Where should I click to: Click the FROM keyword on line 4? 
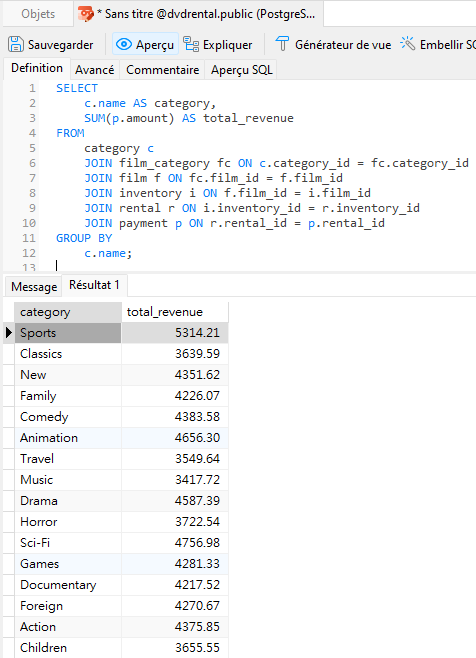click(70, 133)
